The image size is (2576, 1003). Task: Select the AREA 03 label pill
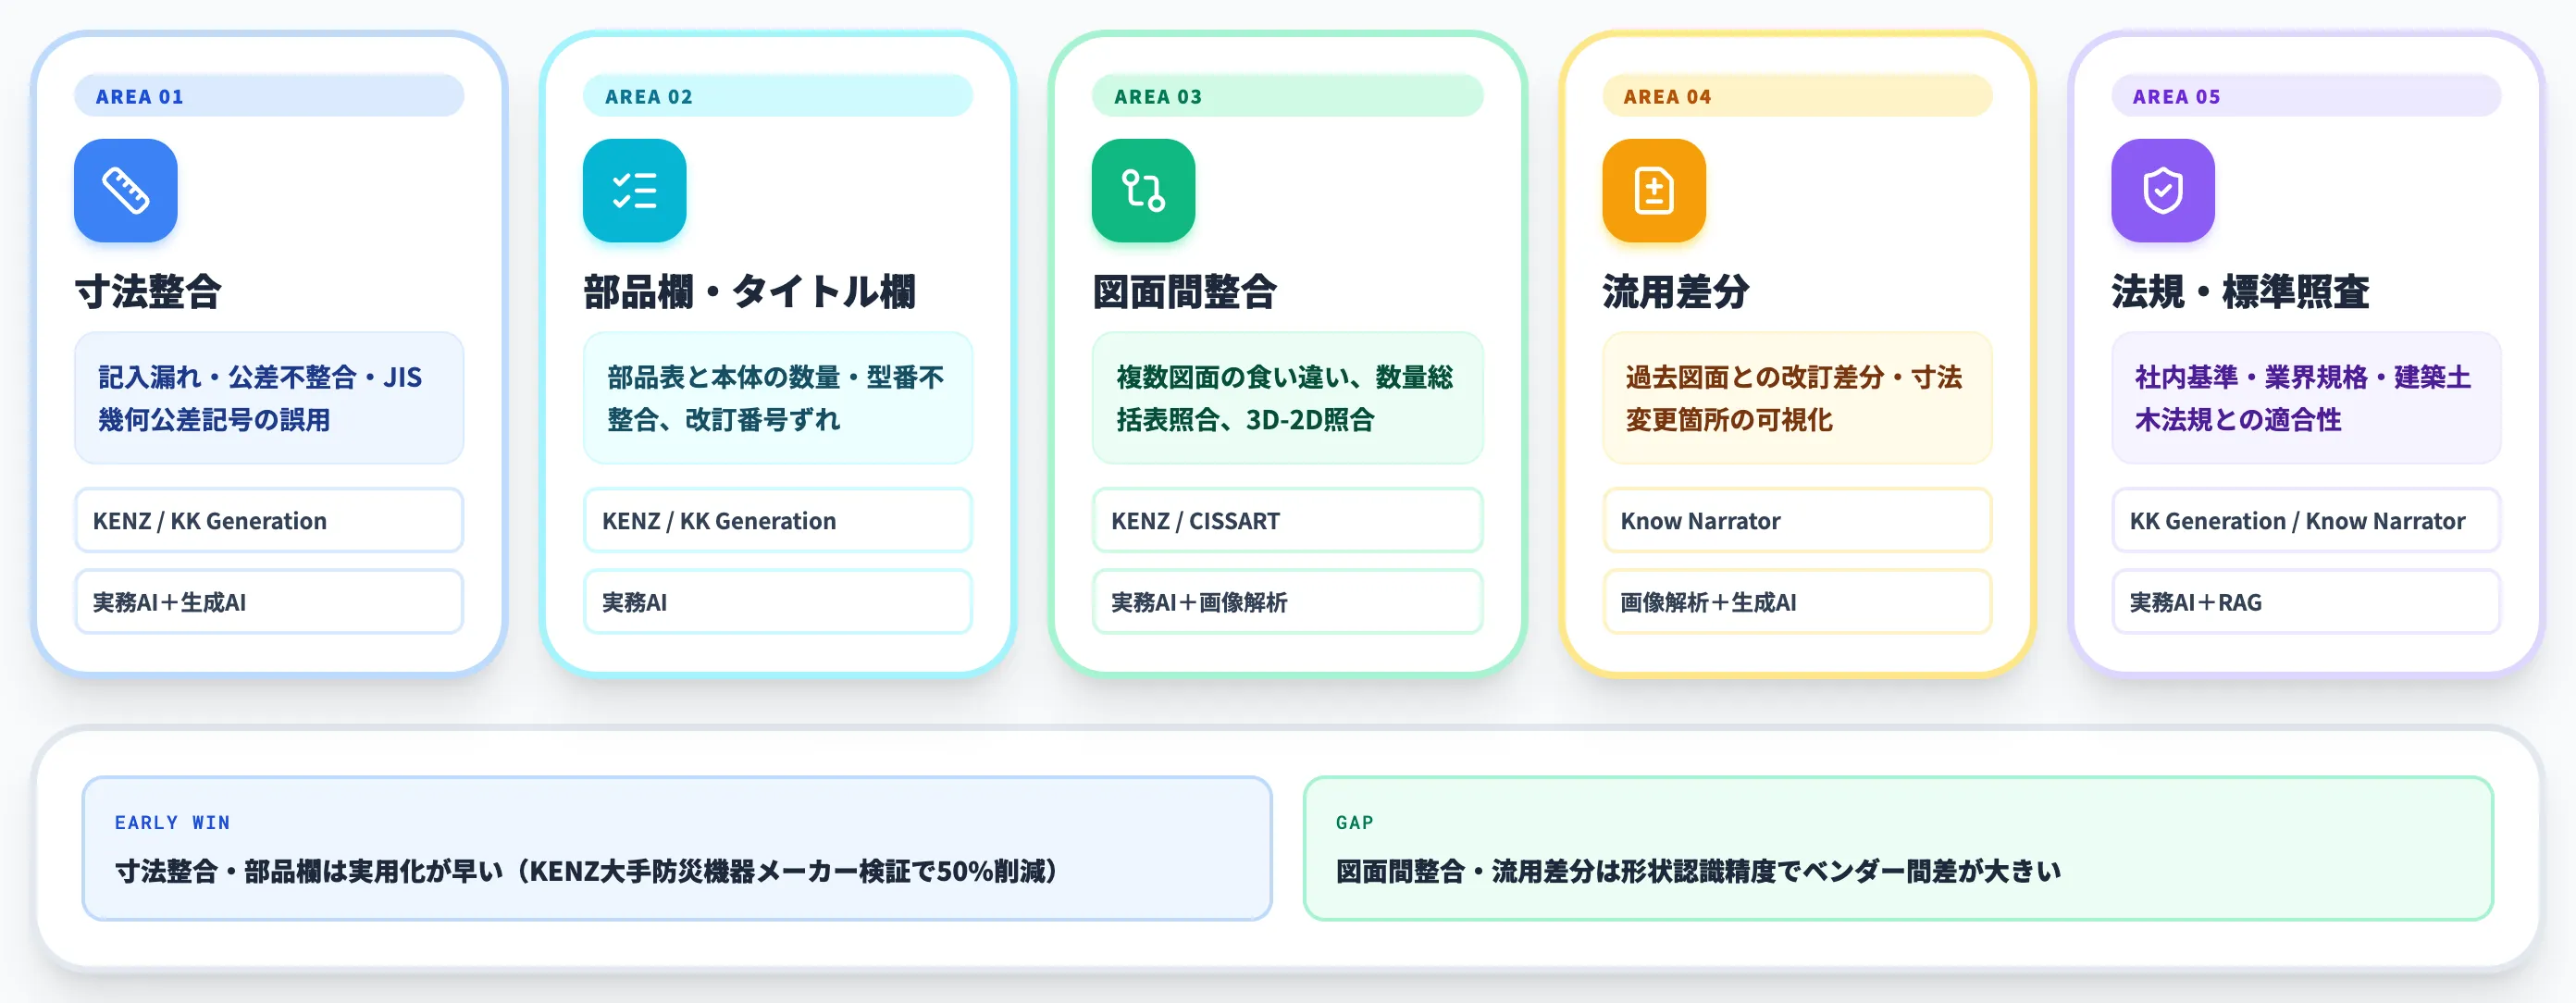(1288, 96)
